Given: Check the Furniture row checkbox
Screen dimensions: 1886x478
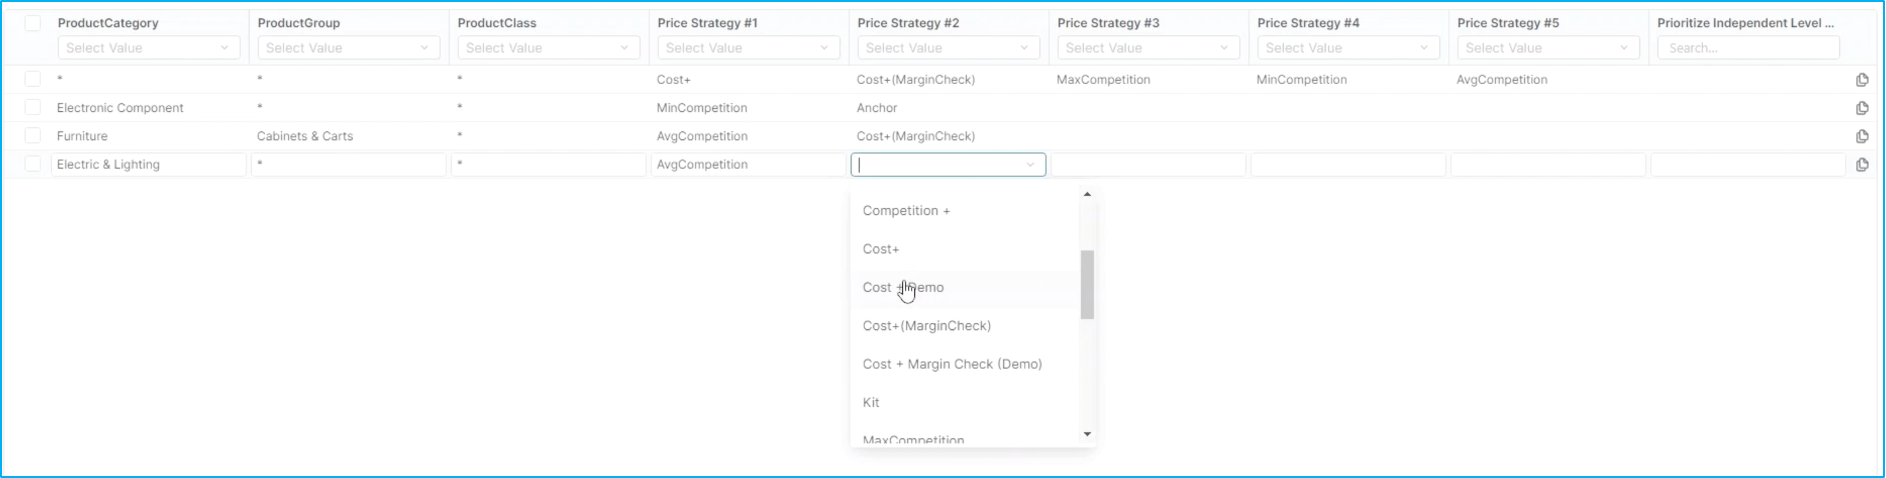Looking at the screenshot, I should click(x=33, y=136).
